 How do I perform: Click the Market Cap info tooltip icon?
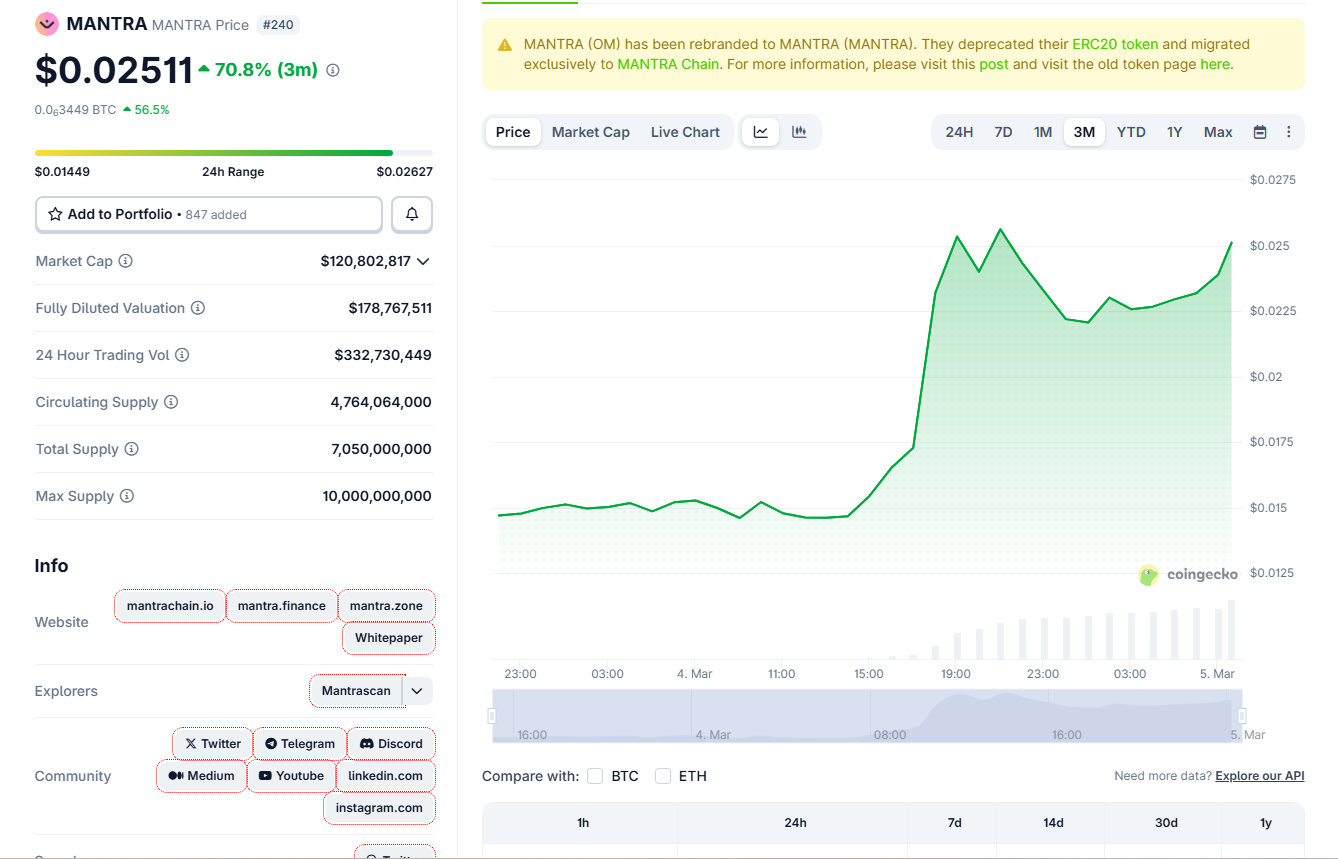click(124, 261)
